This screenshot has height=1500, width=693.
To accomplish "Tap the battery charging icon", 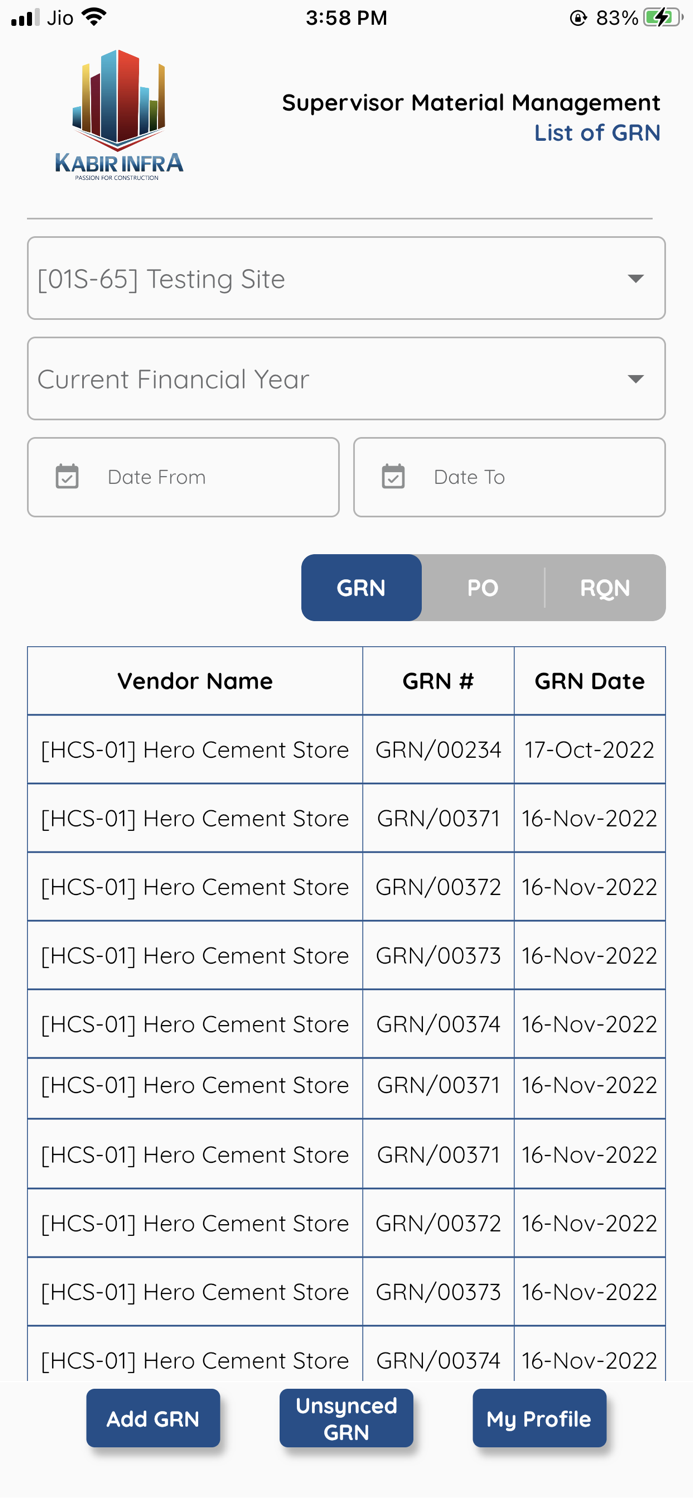I will 663,17.
